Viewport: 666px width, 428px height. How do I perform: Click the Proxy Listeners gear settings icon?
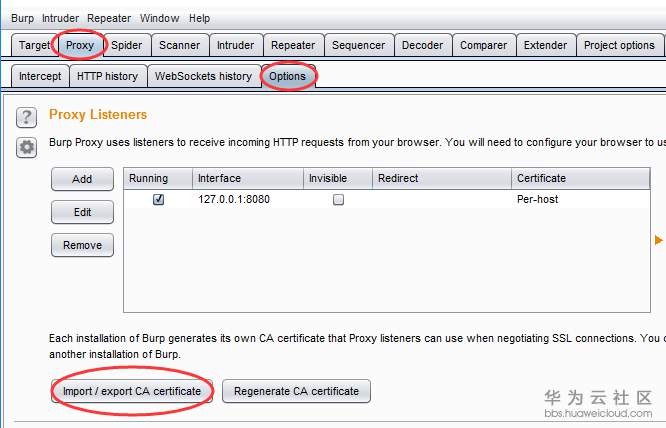click(x=27, y=147)
